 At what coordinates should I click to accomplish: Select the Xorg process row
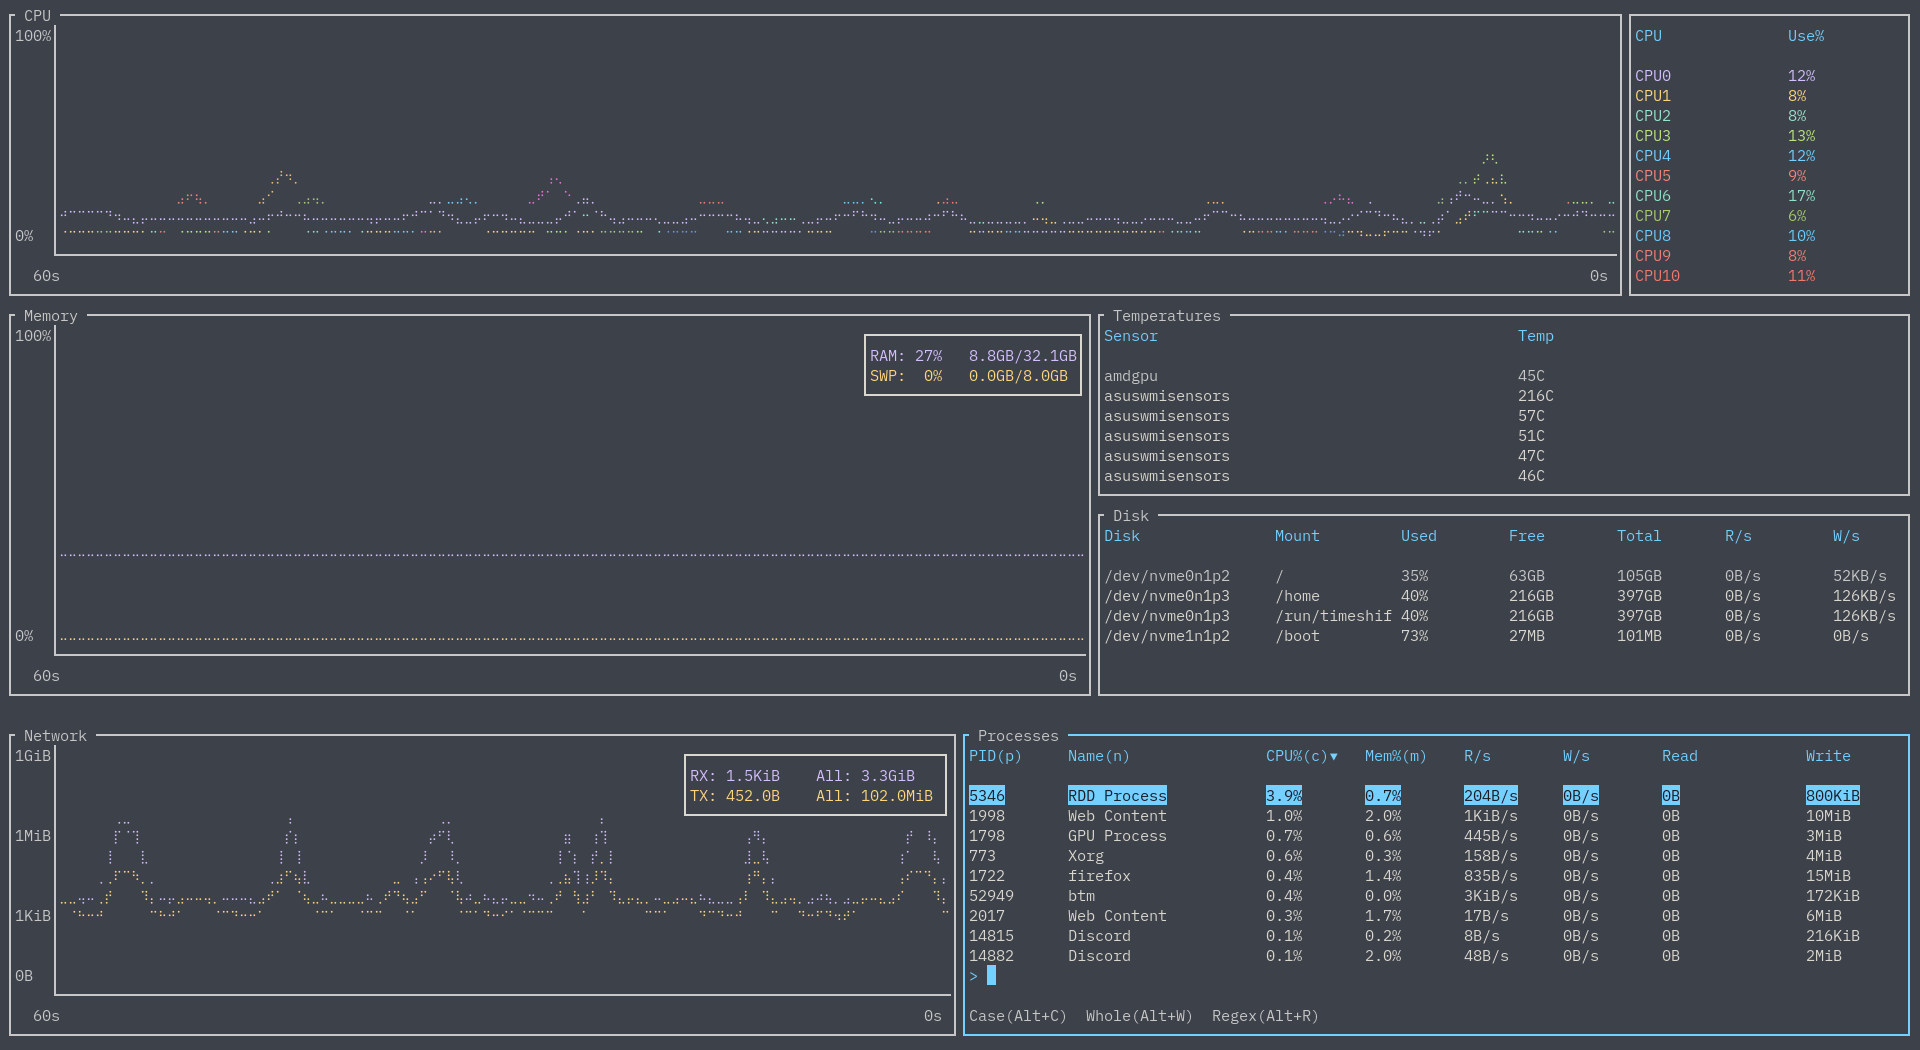(1436, 856)
